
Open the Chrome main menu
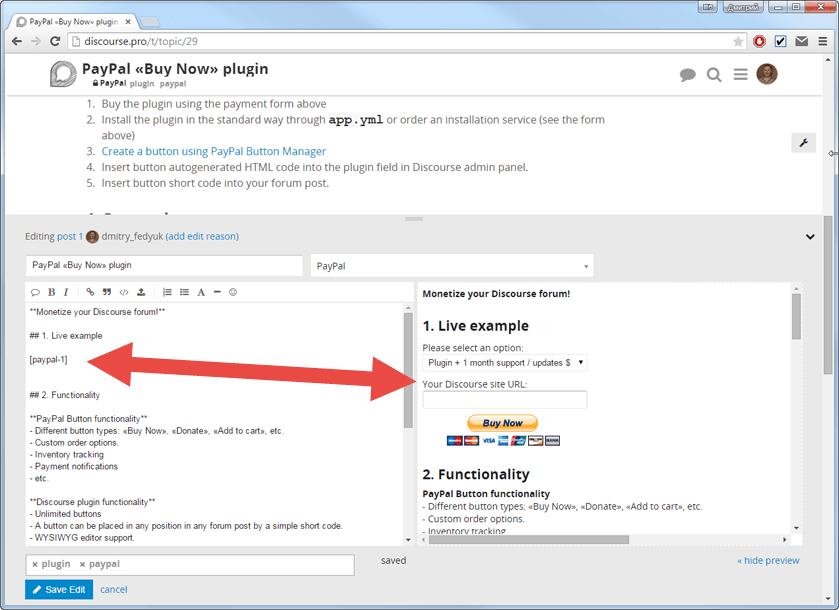coord(823,41)
